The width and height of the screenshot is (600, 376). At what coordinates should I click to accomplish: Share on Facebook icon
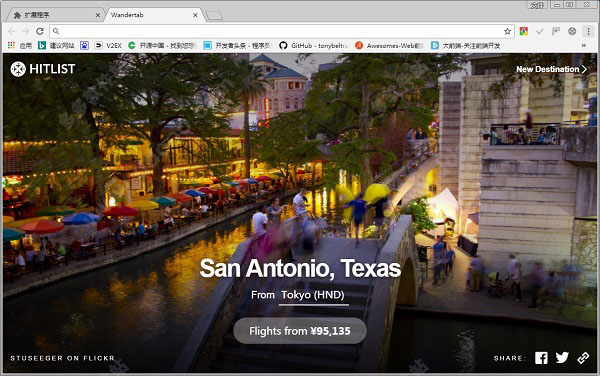click(541, 358)
